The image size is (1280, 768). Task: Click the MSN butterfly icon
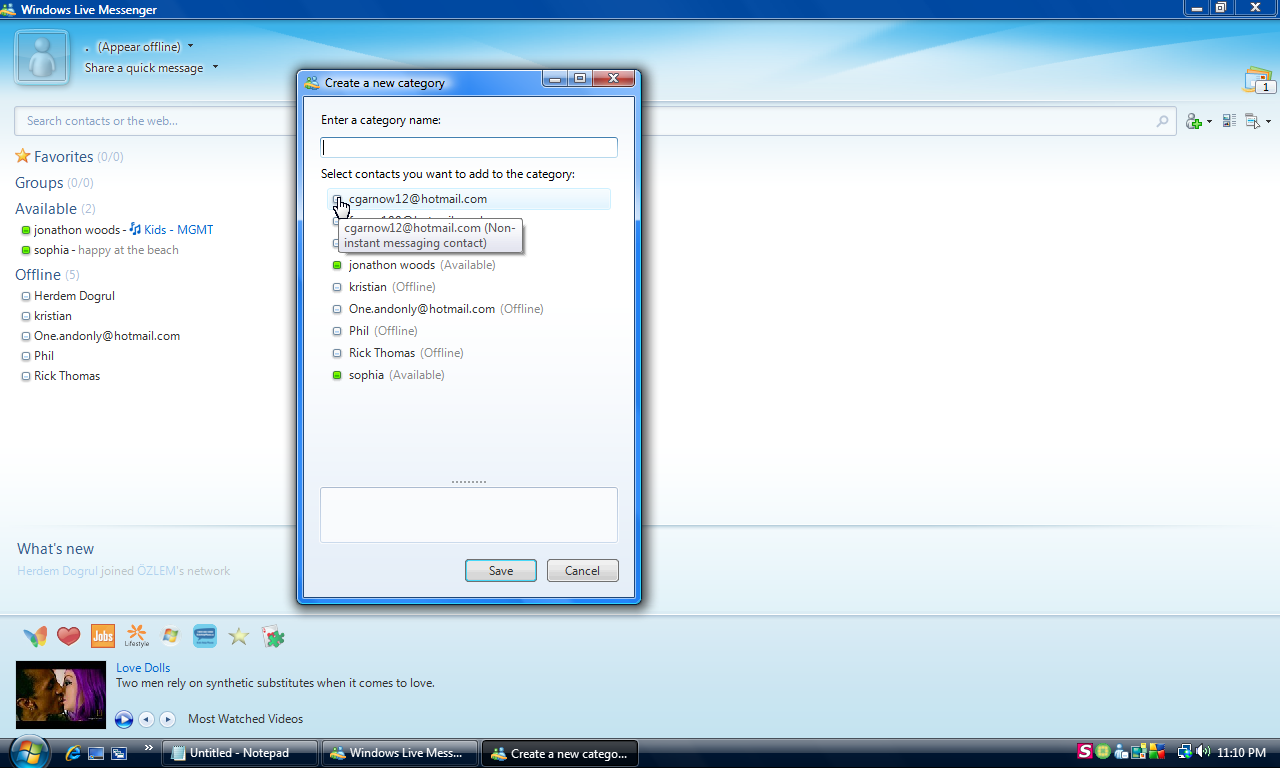pos(35,636)
